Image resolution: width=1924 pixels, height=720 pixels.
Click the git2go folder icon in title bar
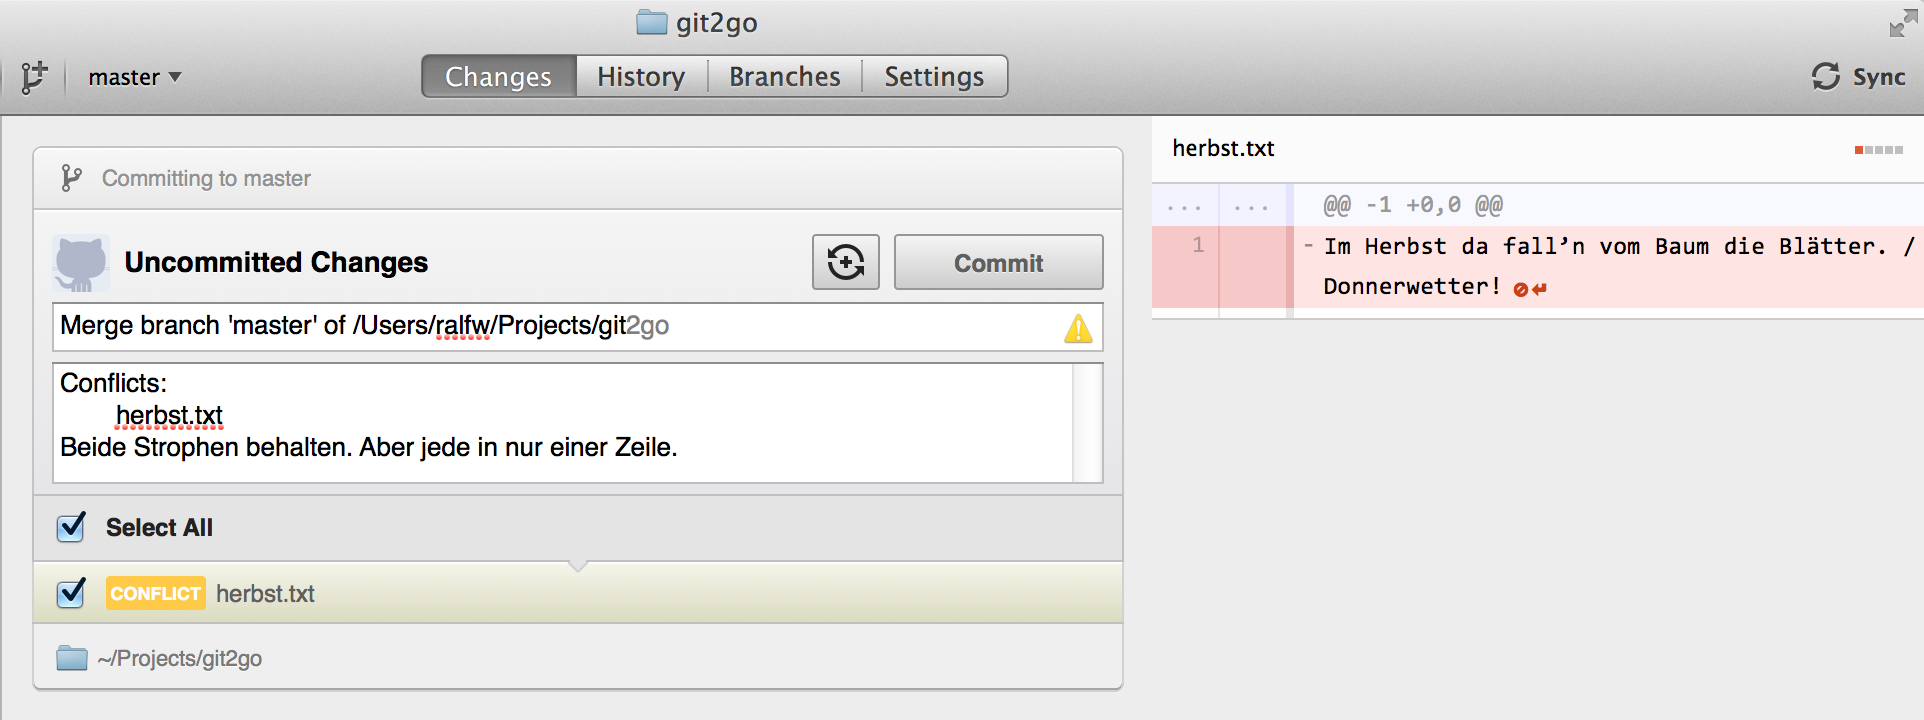[x=652, y=22]
